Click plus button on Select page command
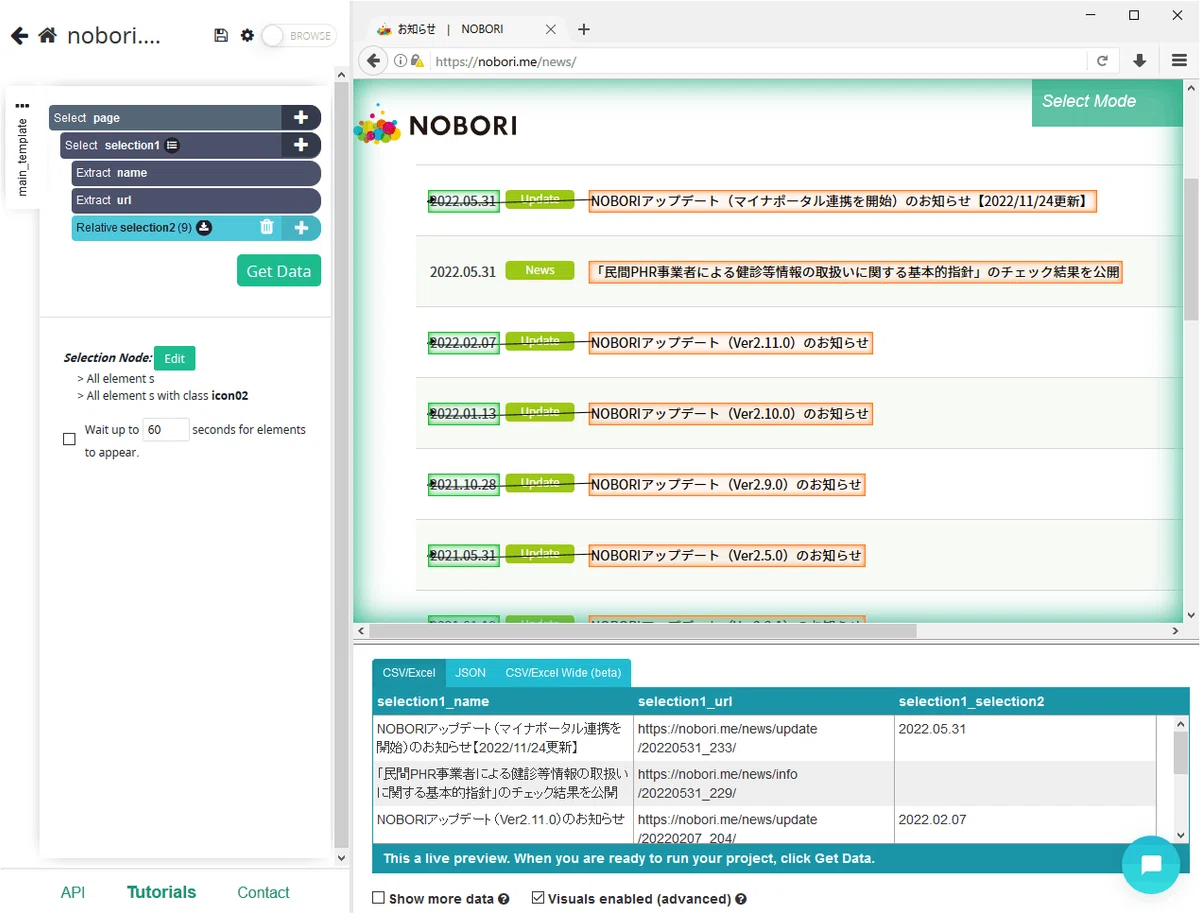1200x914 pixels. click(x=300, y=117)
